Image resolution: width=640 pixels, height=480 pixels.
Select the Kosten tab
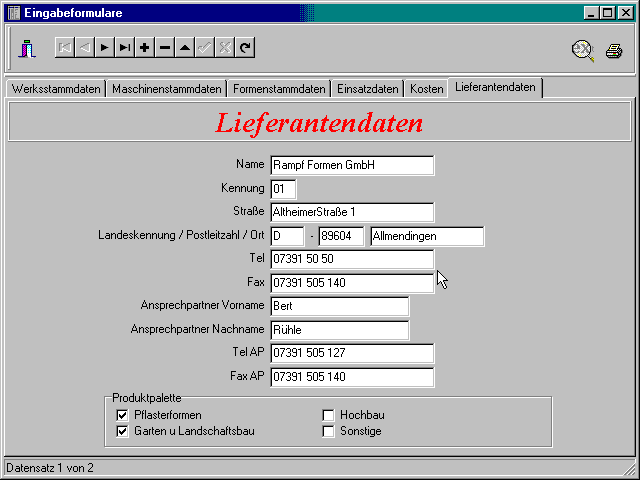point(426,89)
